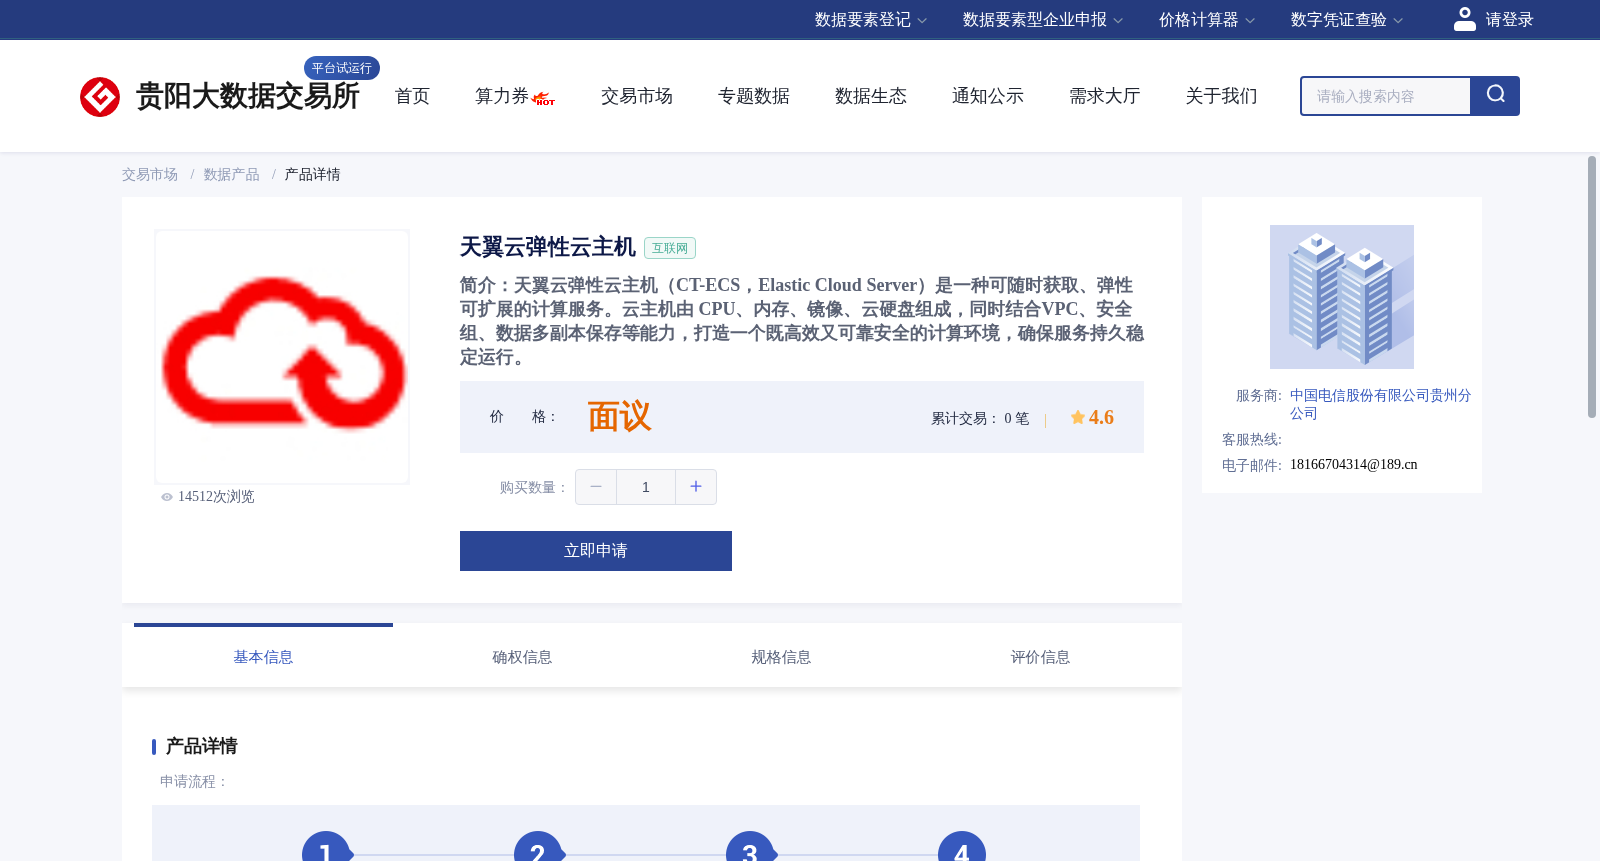Expand the 数据要素型企业申报 dropdown

pos(1043,20)
